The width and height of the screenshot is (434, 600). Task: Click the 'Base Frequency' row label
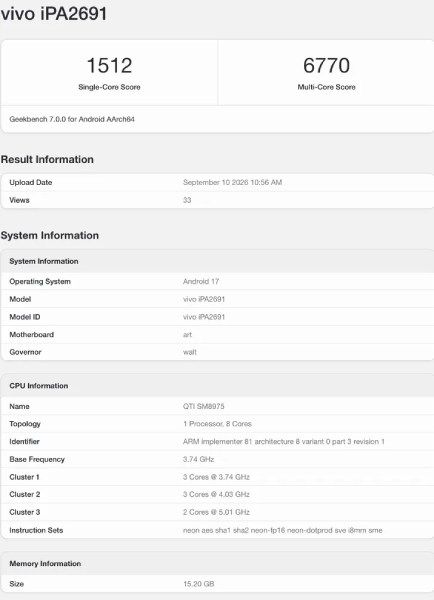37,459
